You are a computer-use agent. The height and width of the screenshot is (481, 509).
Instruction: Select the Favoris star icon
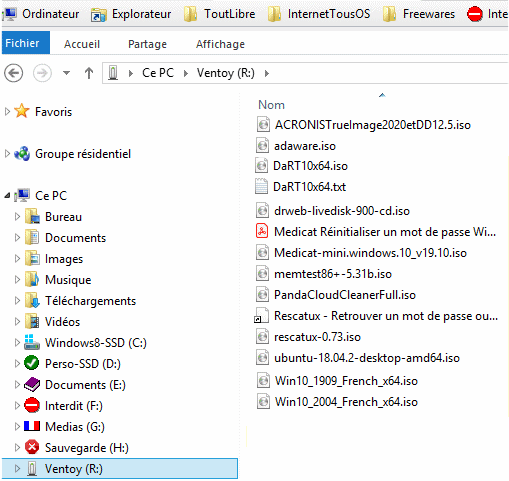click(22, 111)
